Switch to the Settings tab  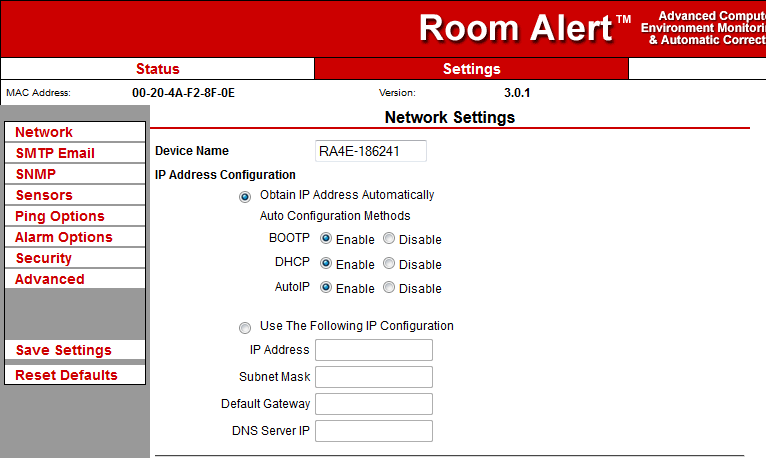click(471, 69)
